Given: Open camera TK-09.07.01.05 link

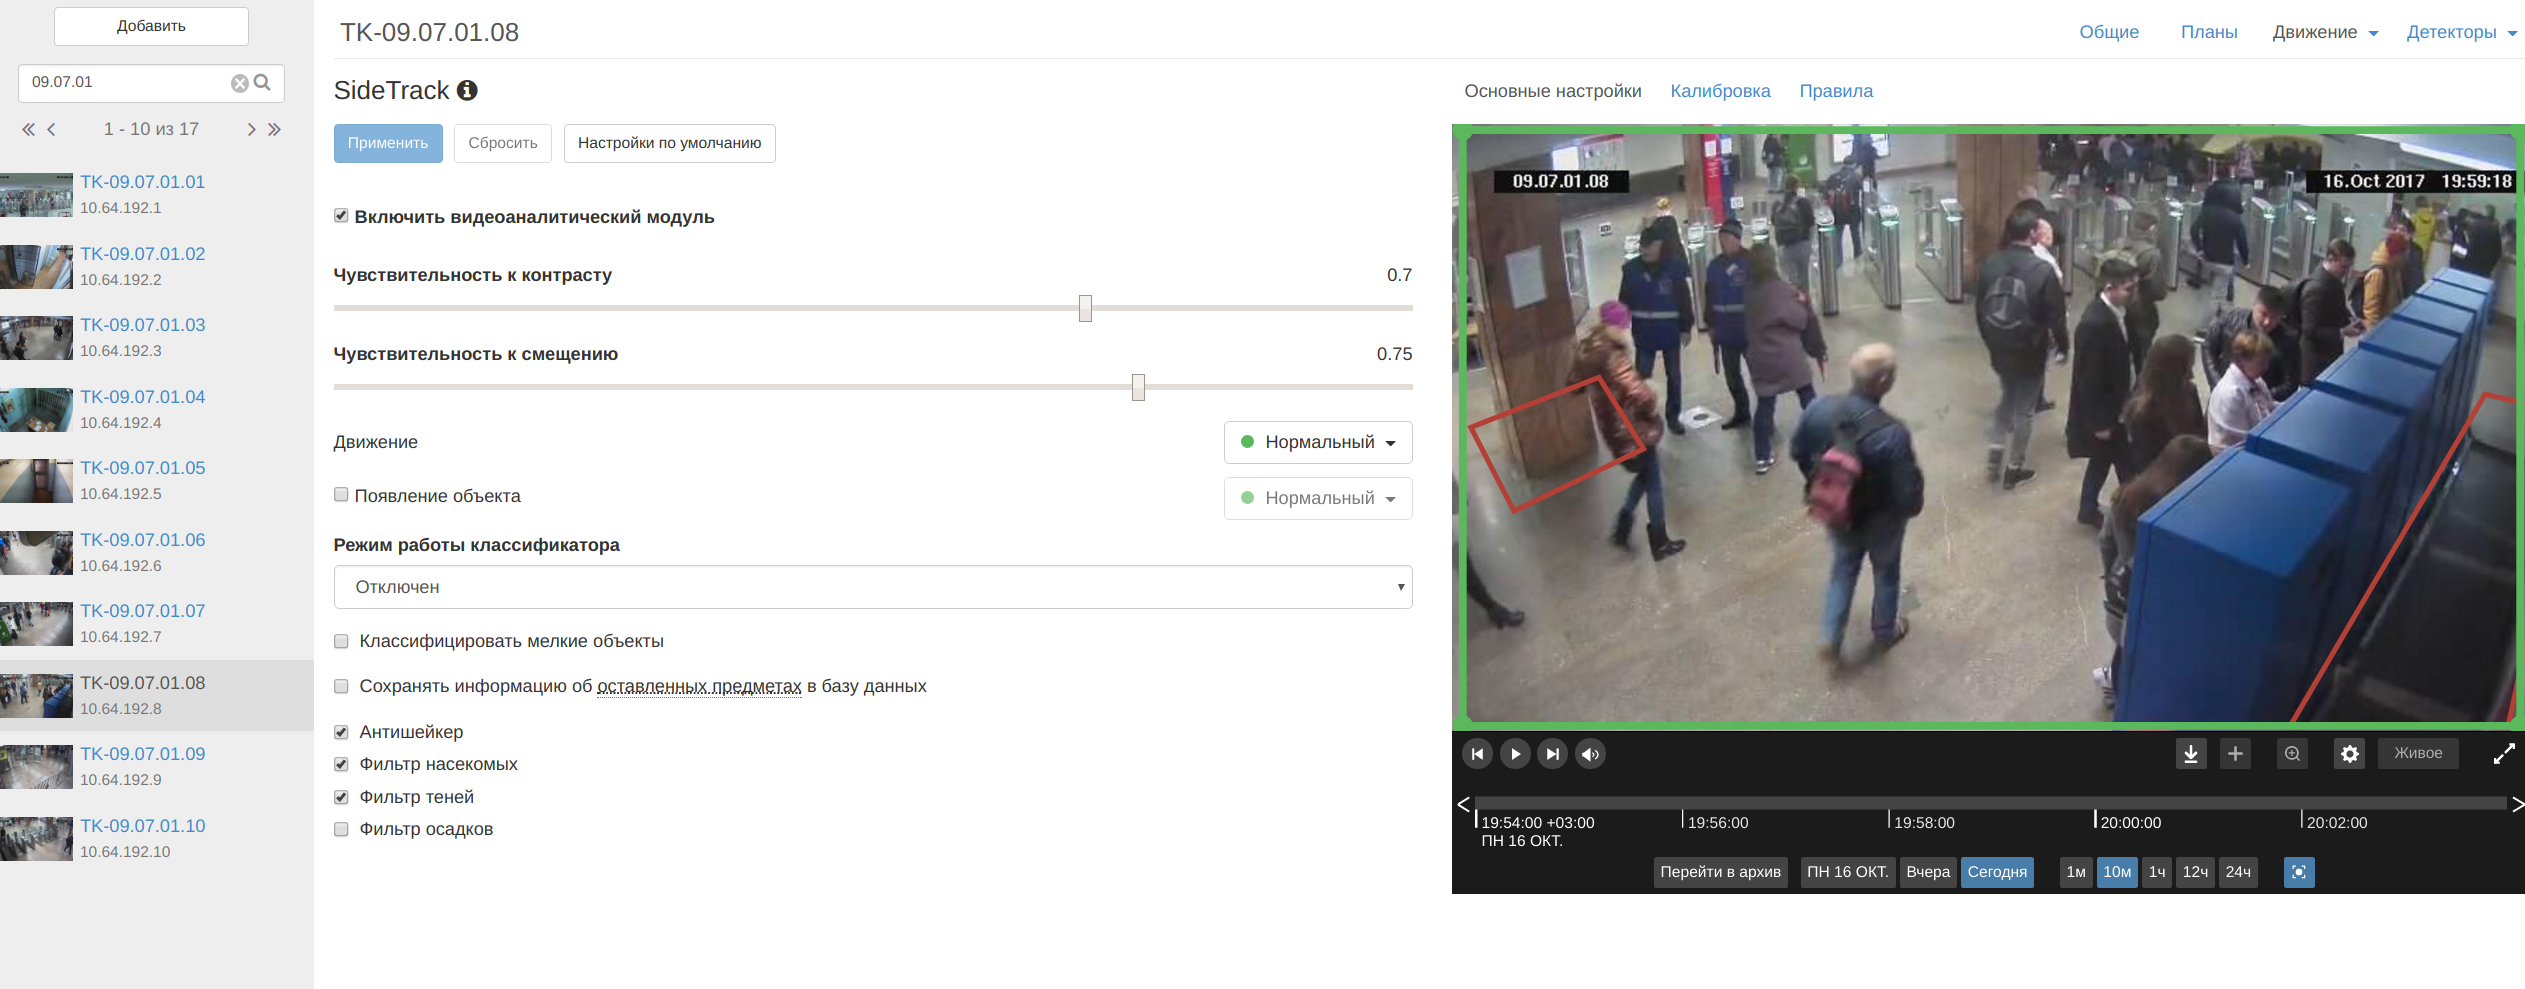Looking at the screenshot, I should pyautogui.click(x=142, y=468).
